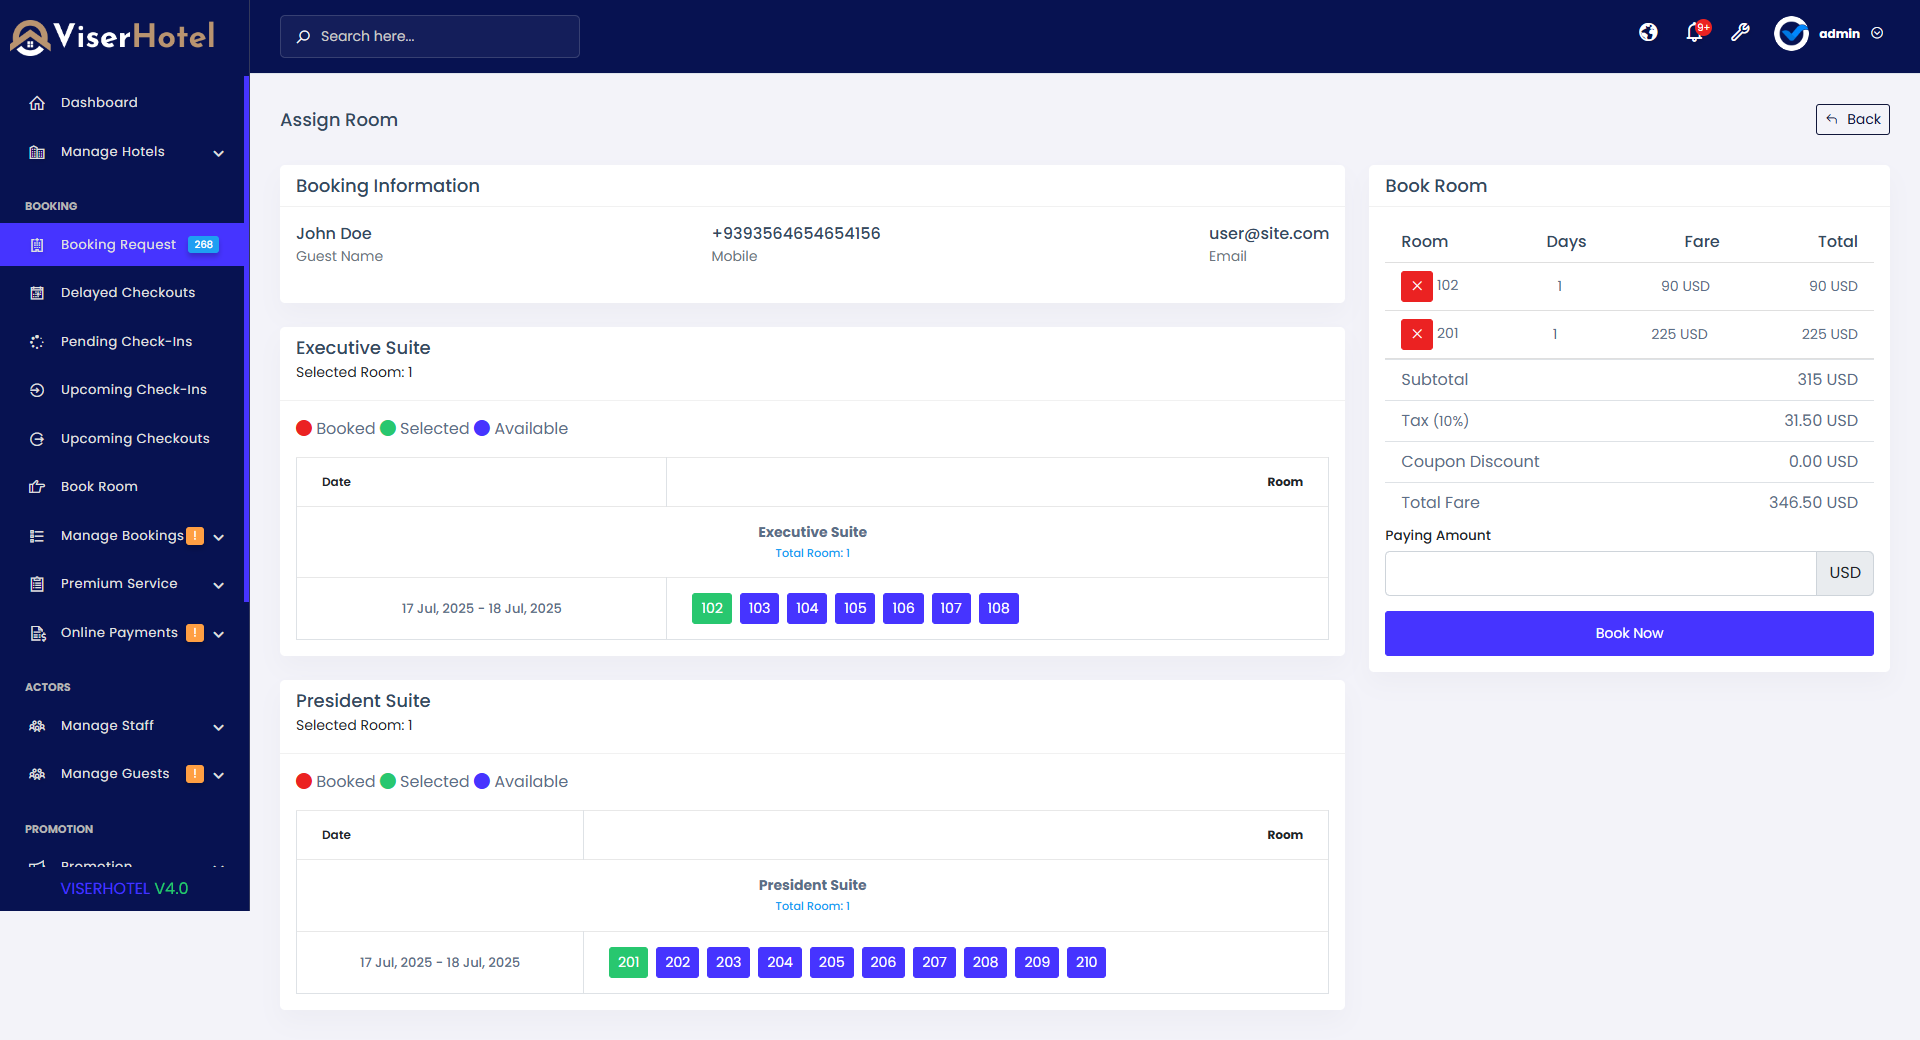Toggle selected room 102

[712, 608]
